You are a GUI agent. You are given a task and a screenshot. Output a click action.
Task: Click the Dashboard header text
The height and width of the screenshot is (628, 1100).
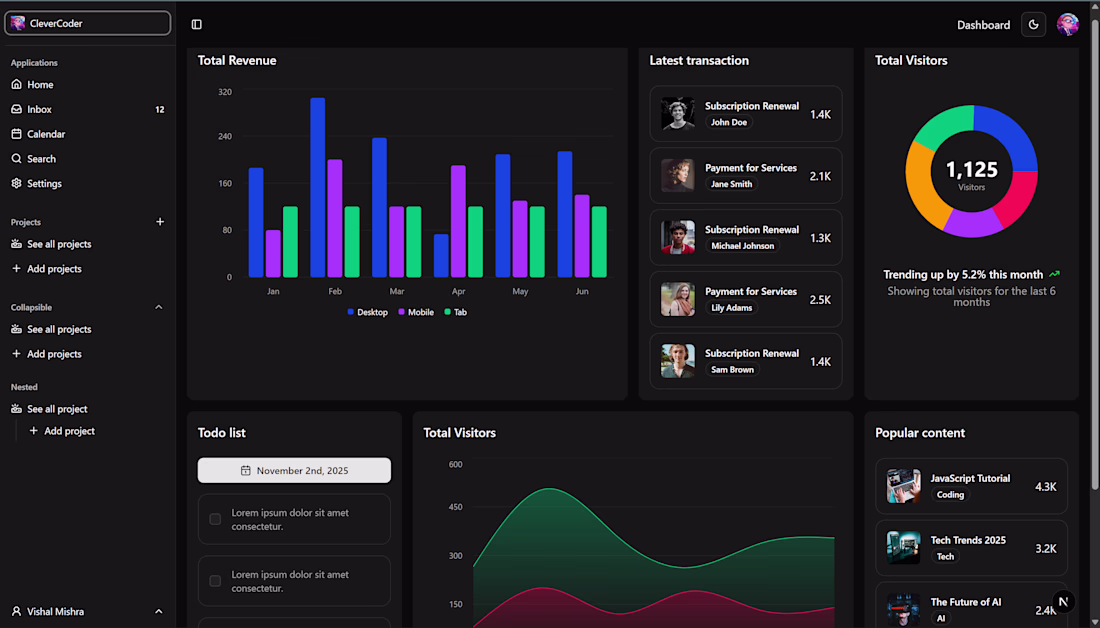[984, 25]
